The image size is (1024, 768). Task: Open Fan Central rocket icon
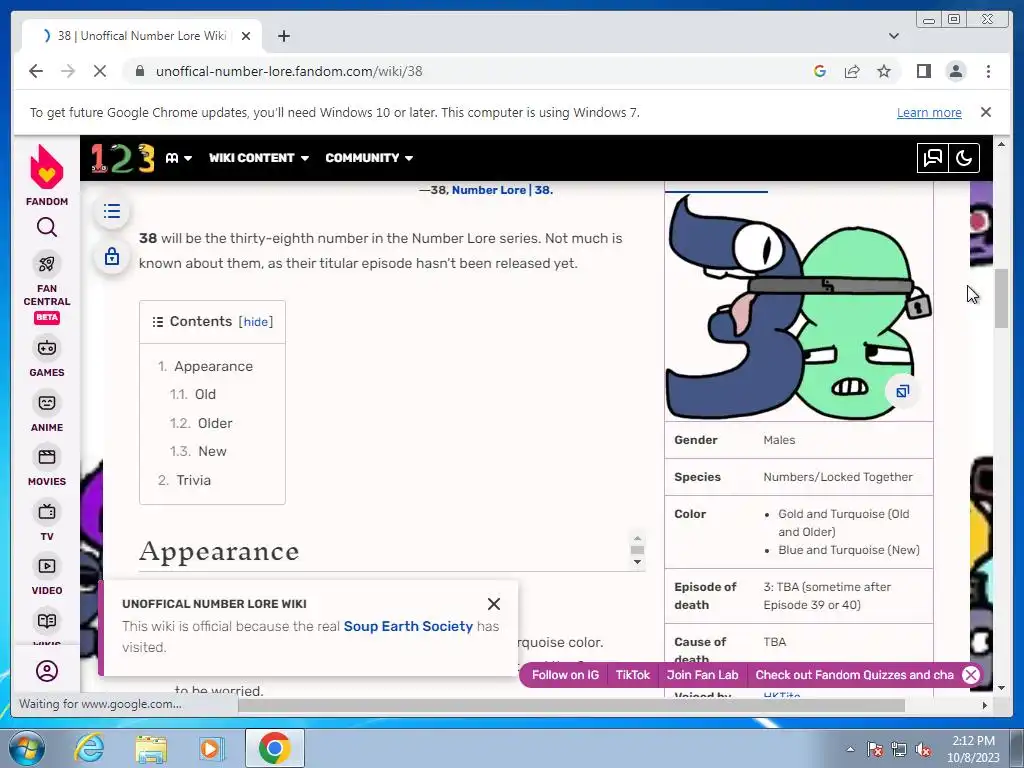(x=46, y=264)
